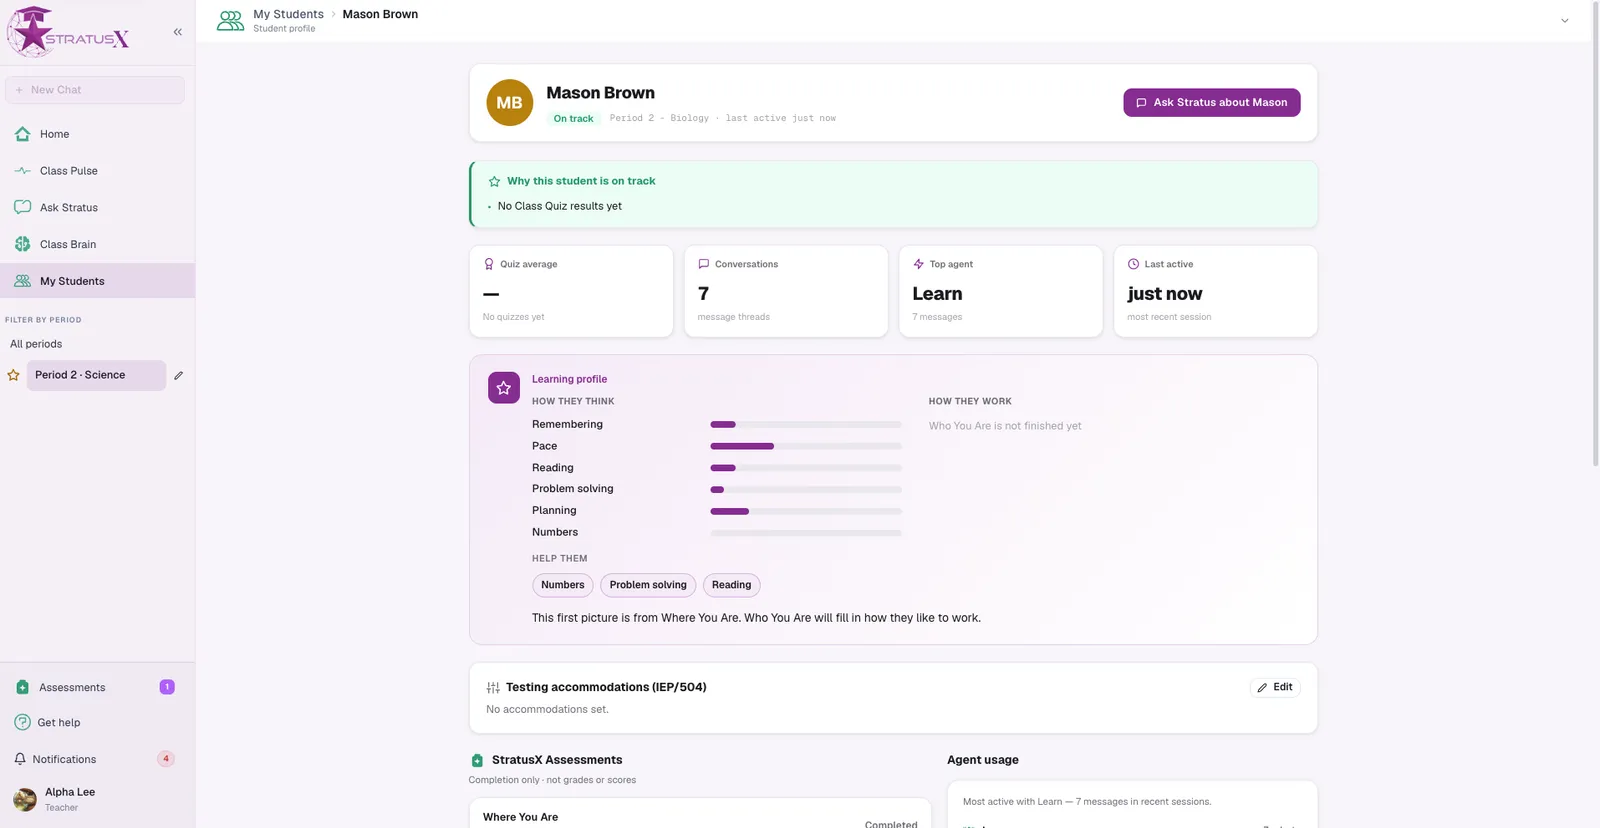This screenshot has height=828, width=1600.
Task: Edit testing accommodations
Action: coord(1275,687)
